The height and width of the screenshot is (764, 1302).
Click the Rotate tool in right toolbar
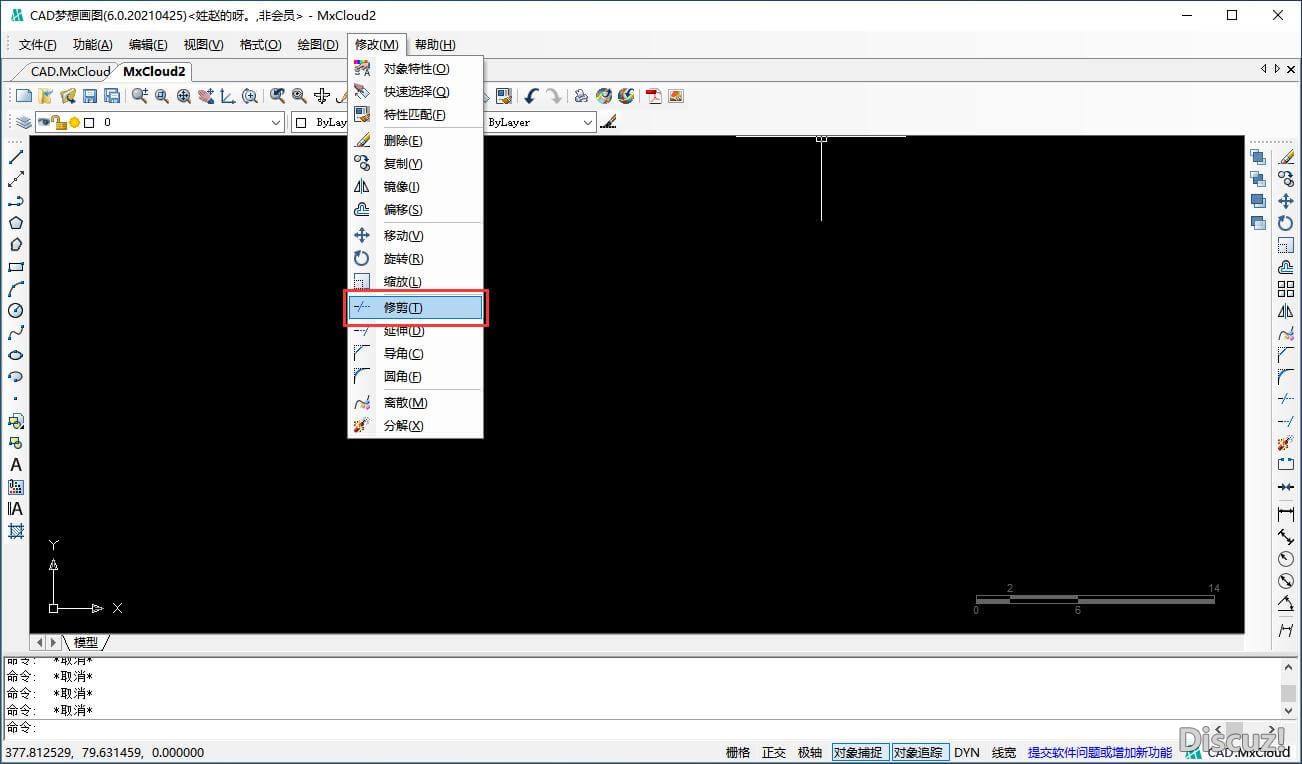(x=1286, y=223)
